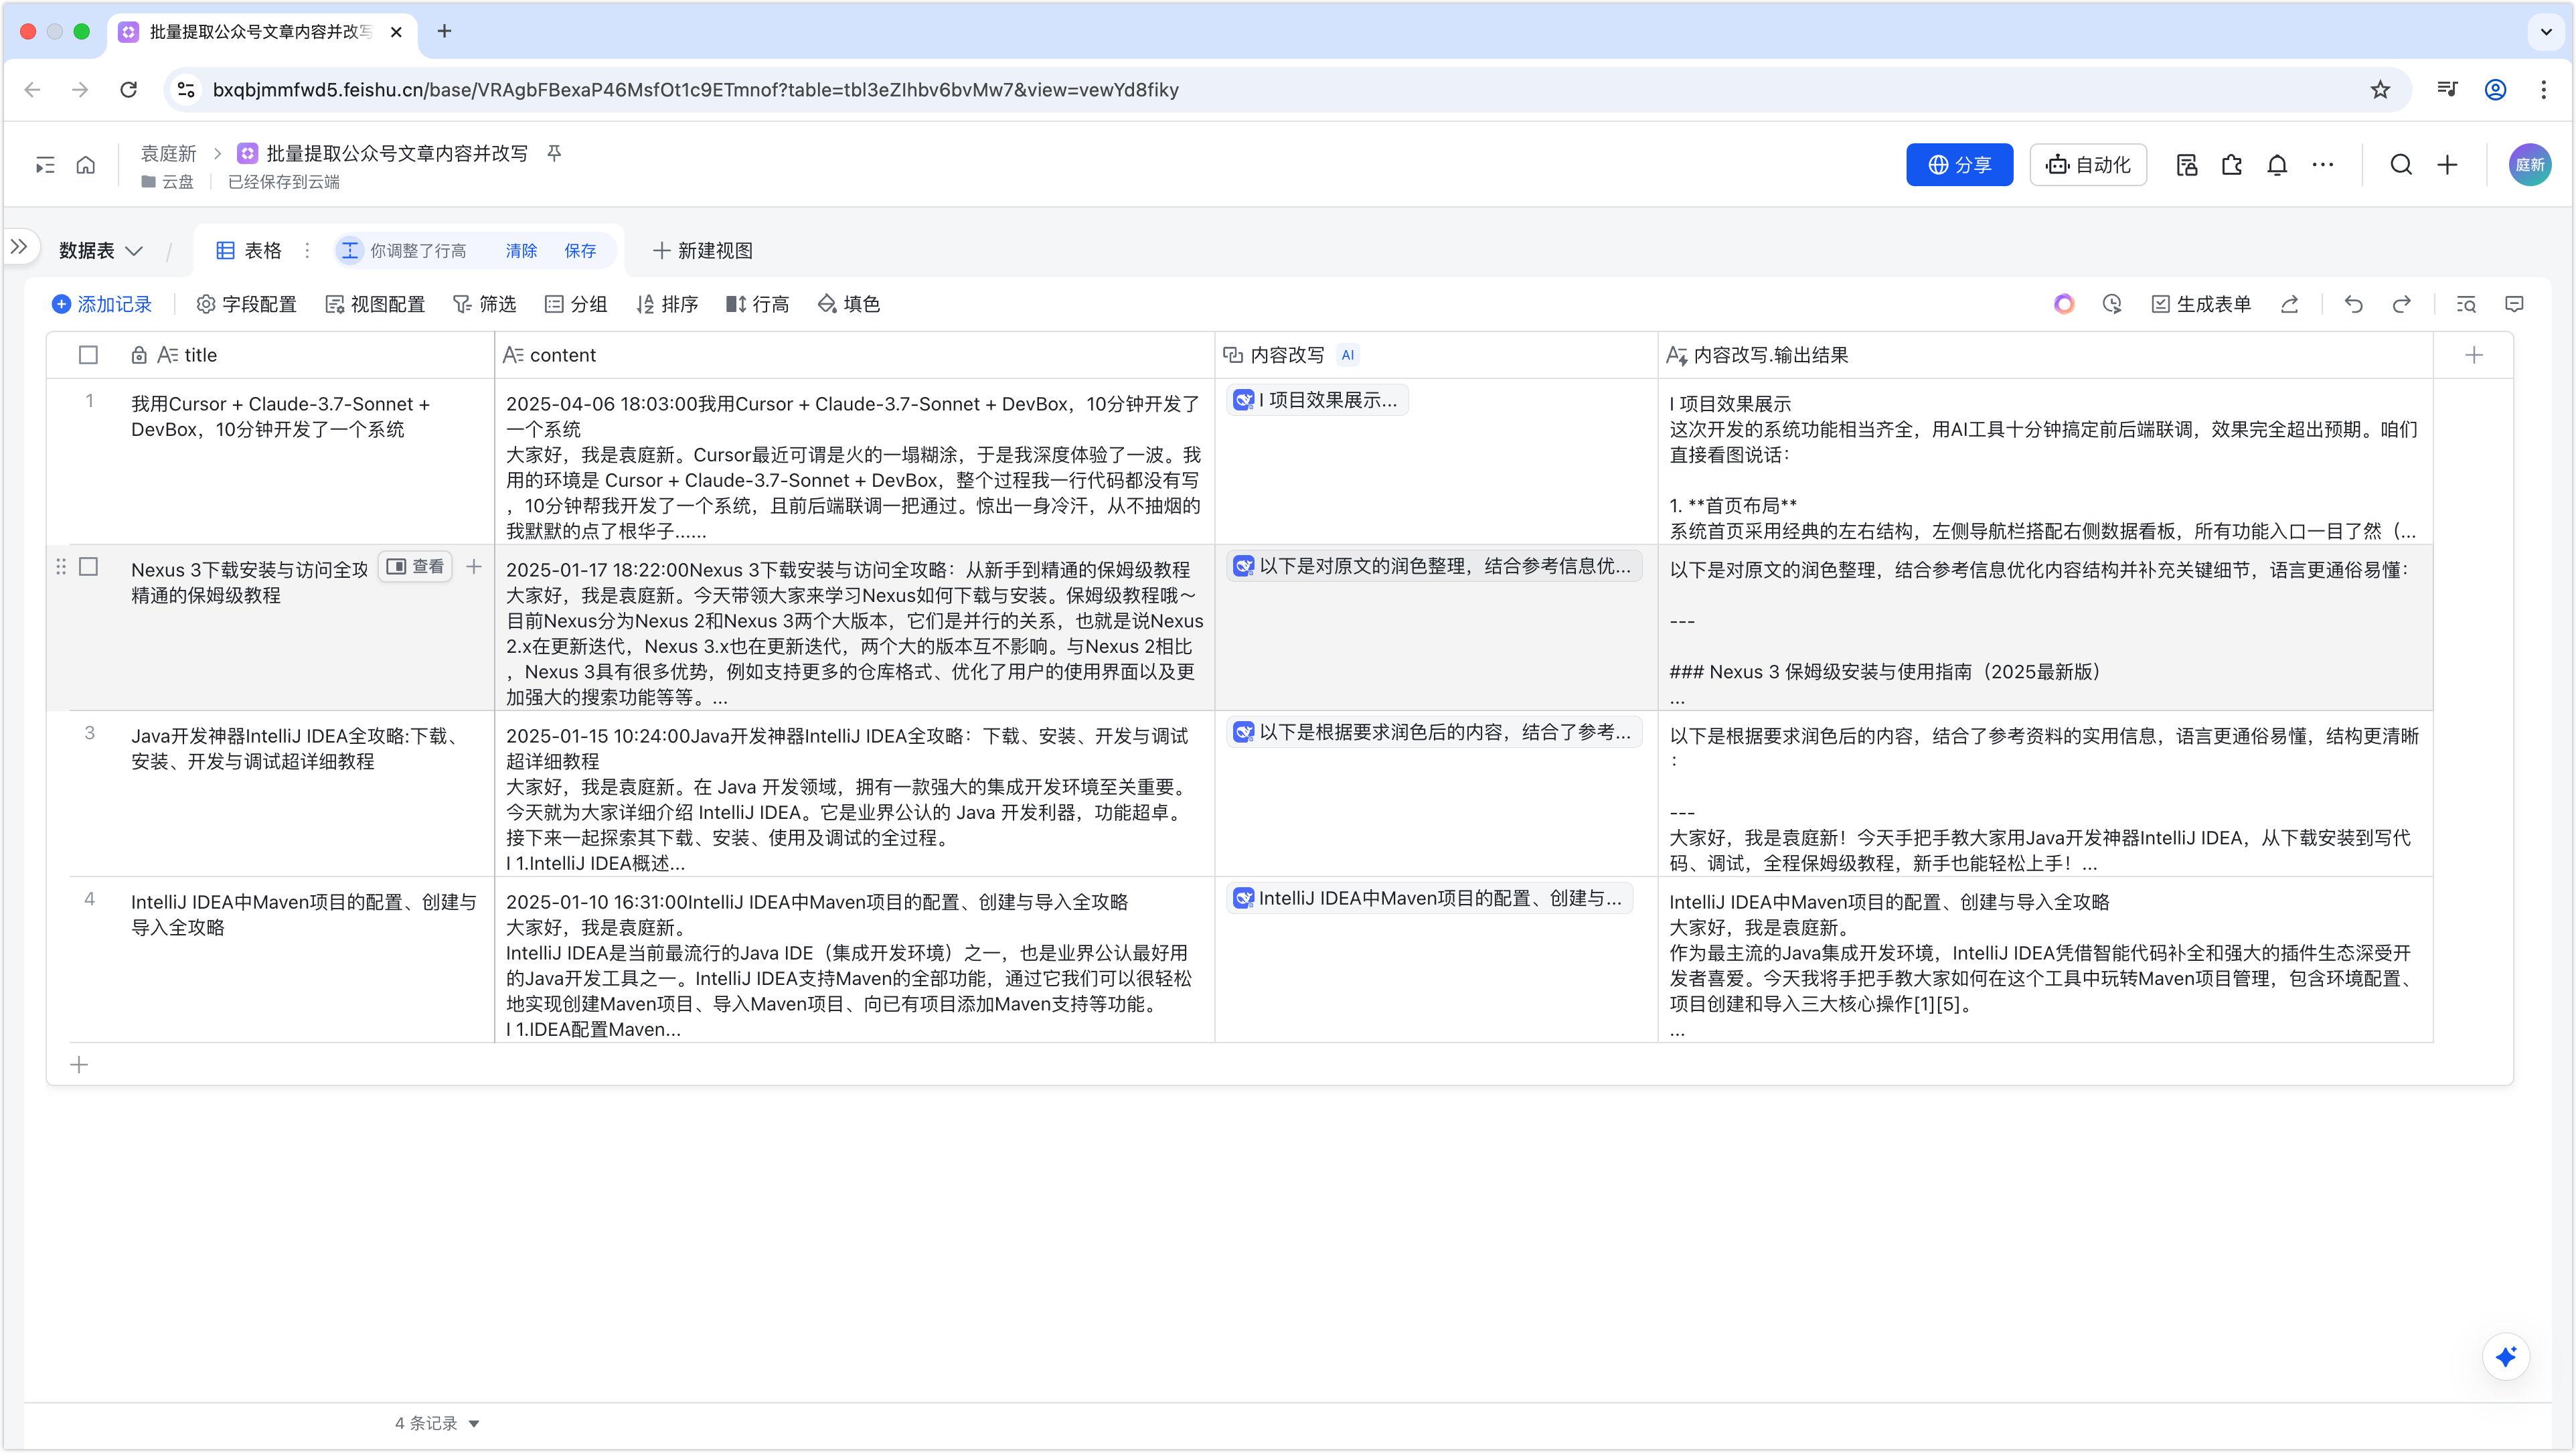Click the undo arrow in toolbar

(2353, 304)
